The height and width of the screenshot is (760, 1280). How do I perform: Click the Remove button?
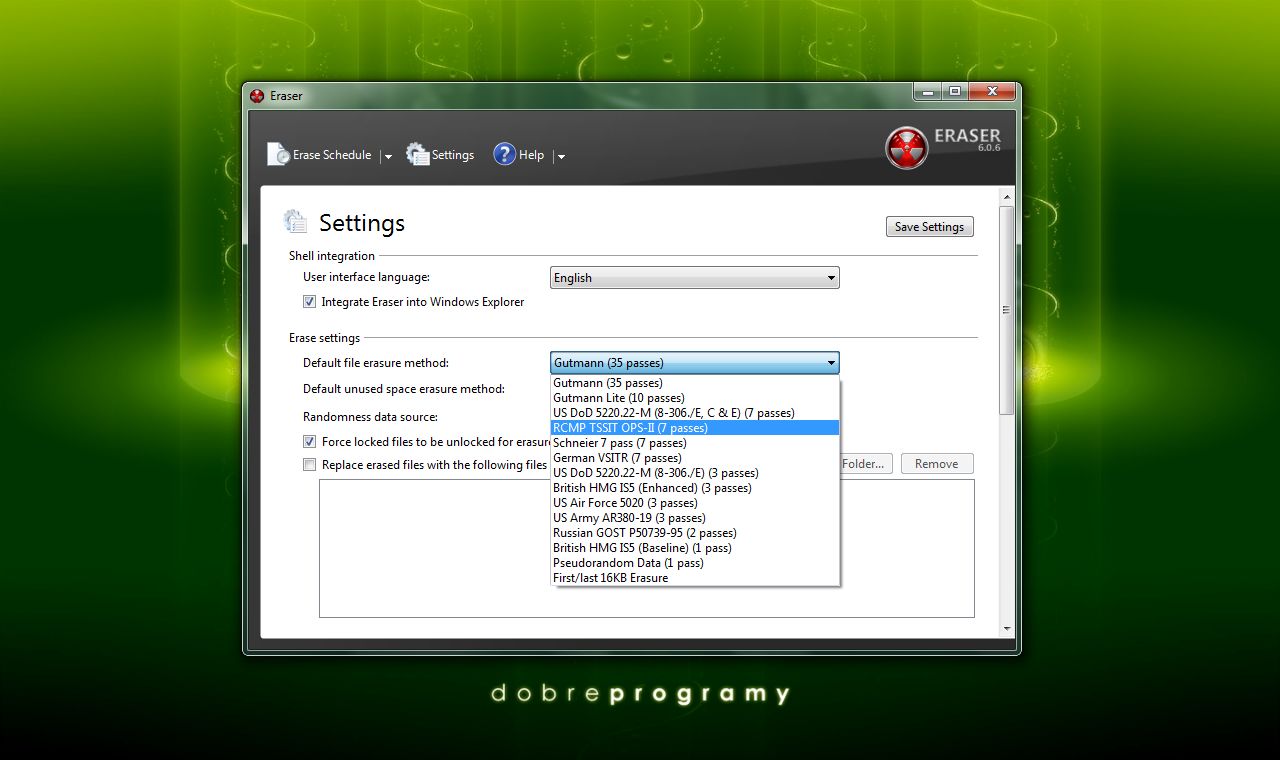coord(937,464)
